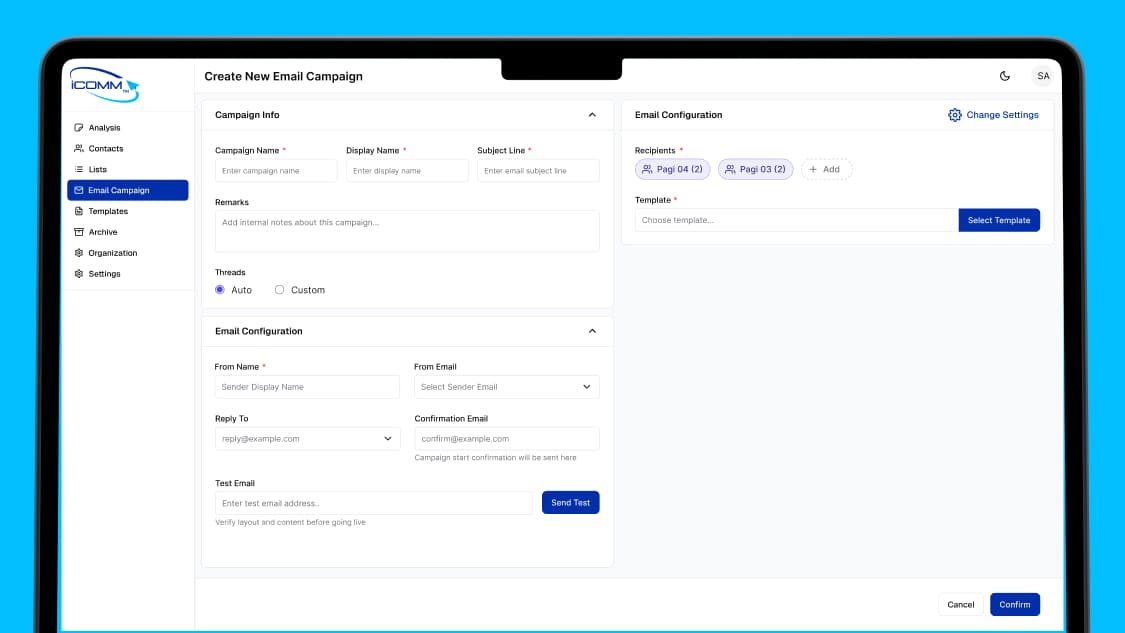Image resolution: width=1125 pixels, height=633 pixels.
Task: Click the iCOMM logo
Action: [105, 85]
